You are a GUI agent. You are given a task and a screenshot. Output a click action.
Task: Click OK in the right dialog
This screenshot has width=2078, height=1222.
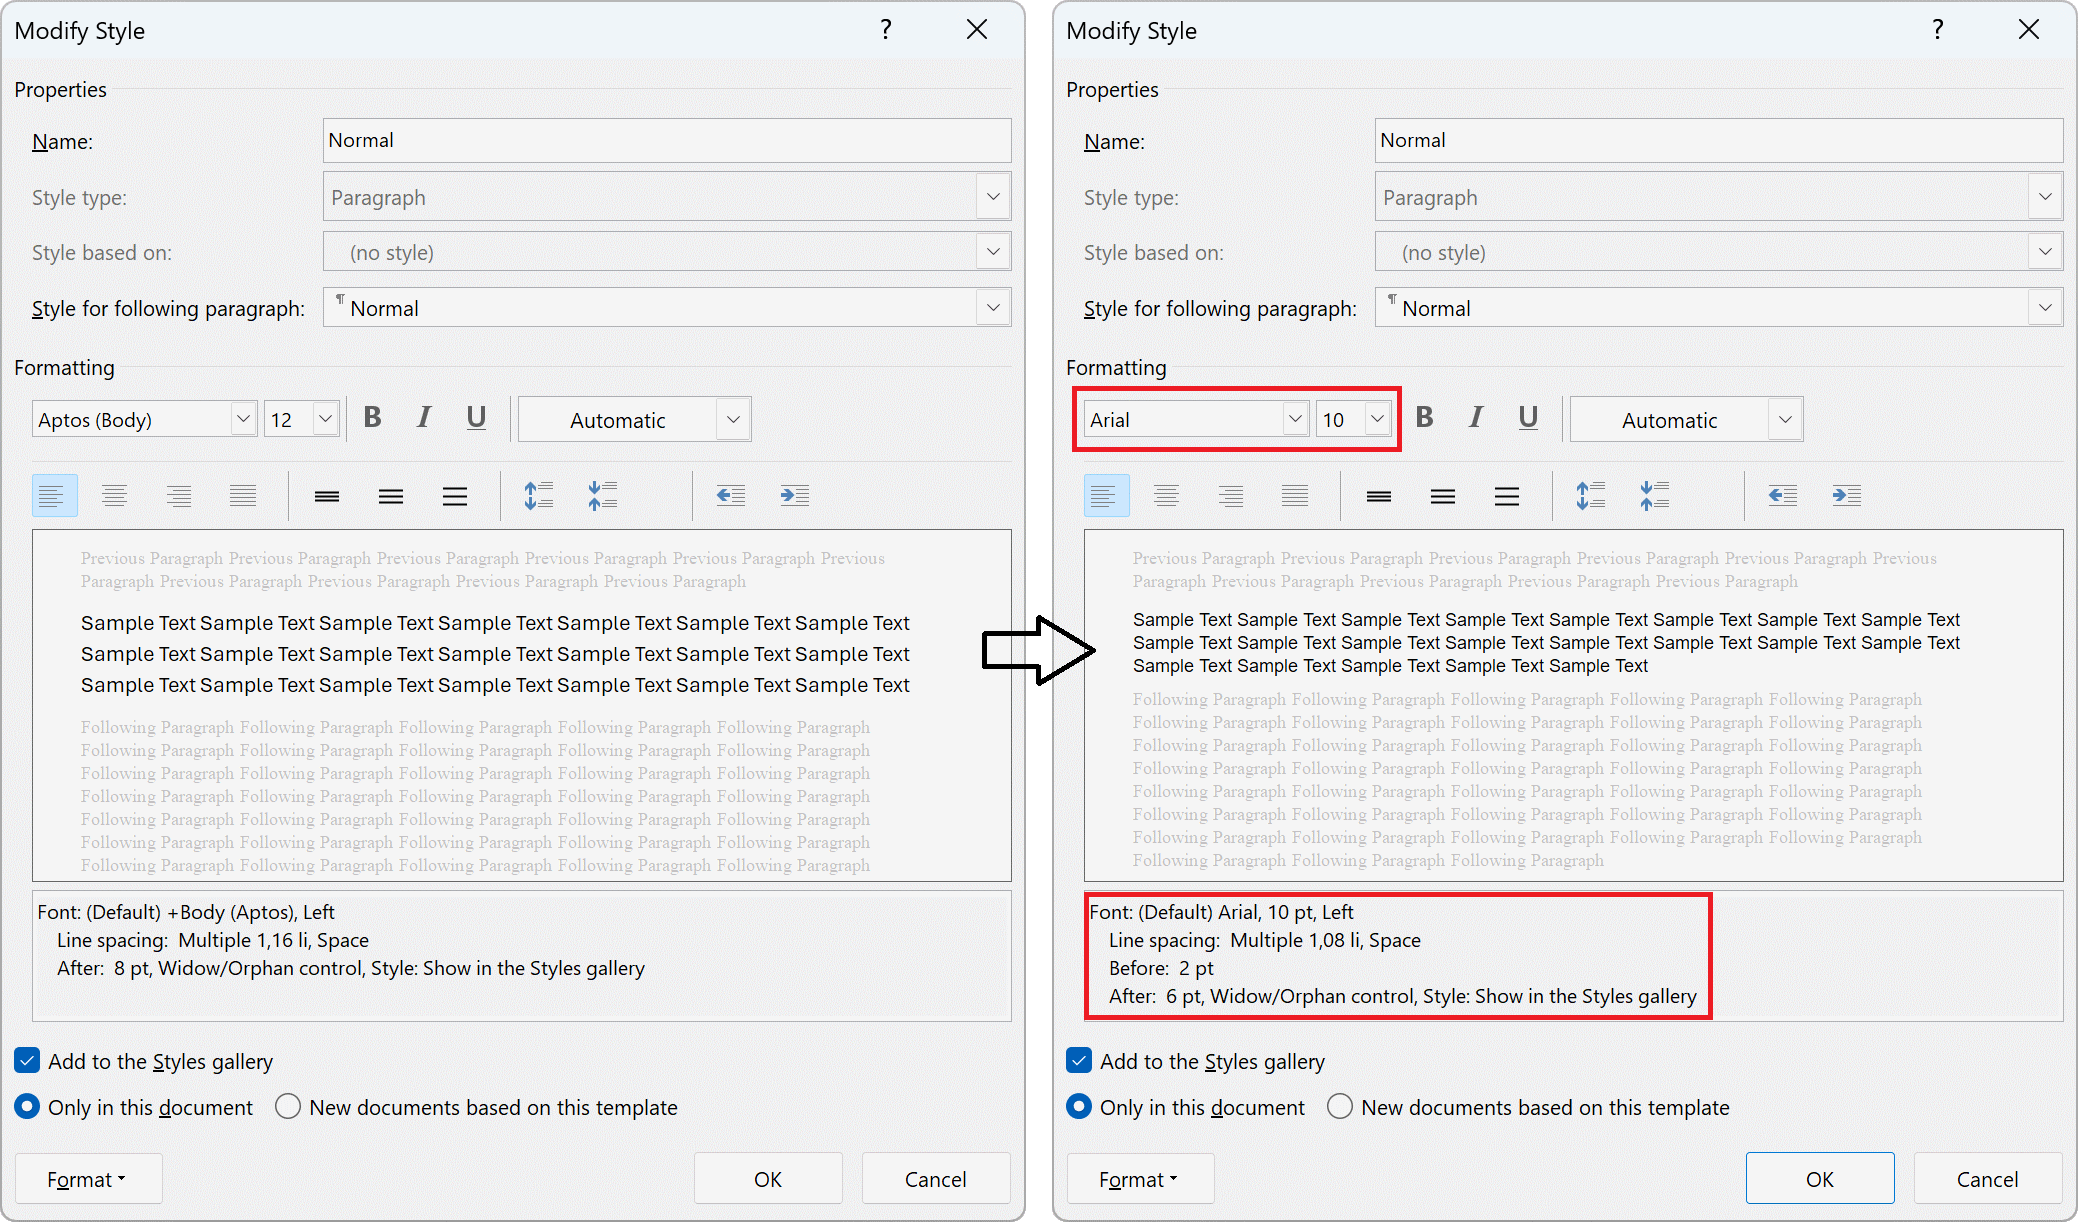(x=1819, y=1179)
